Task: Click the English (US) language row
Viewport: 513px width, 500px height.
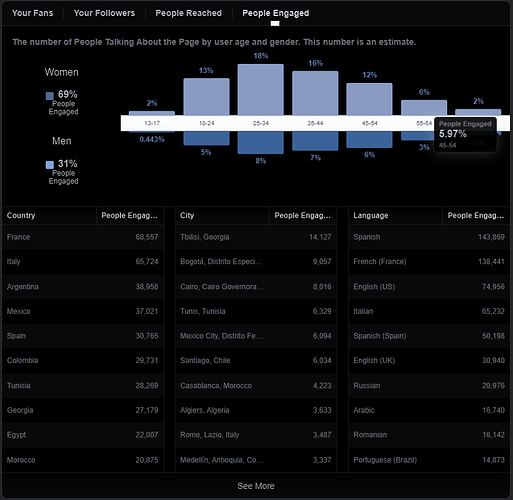Action: coord(429,287)
